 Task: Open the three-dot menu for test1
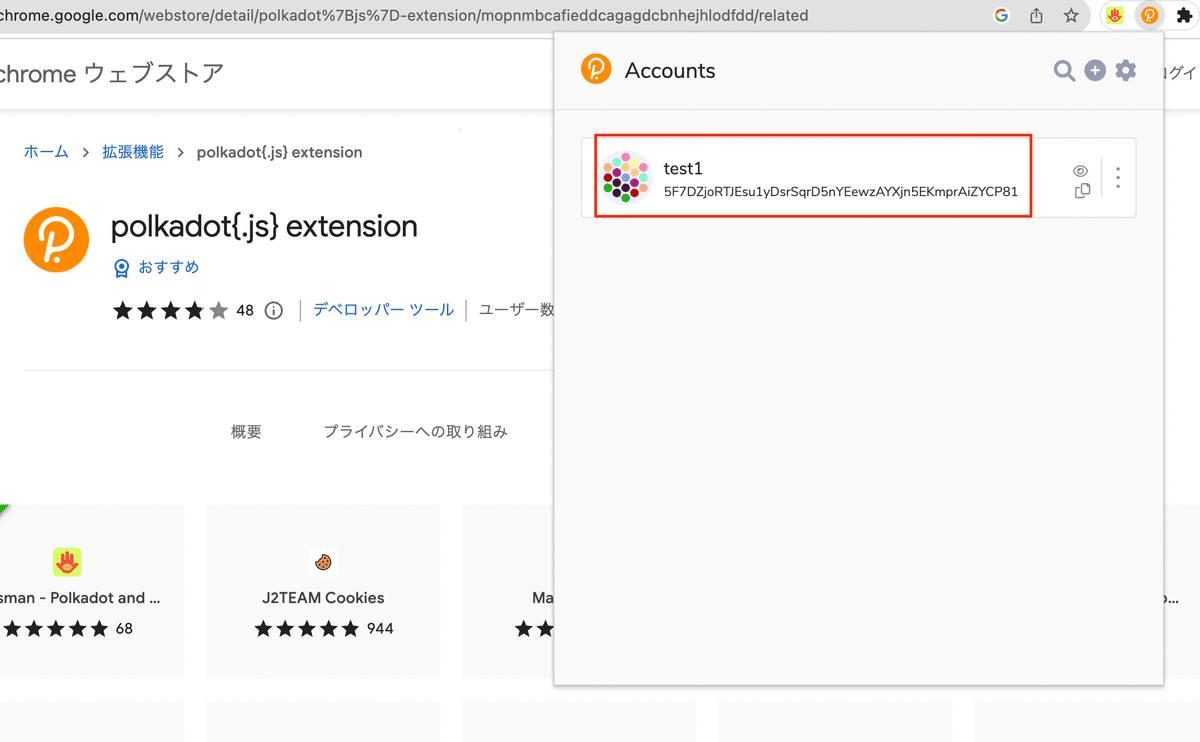coord(1118,178)
